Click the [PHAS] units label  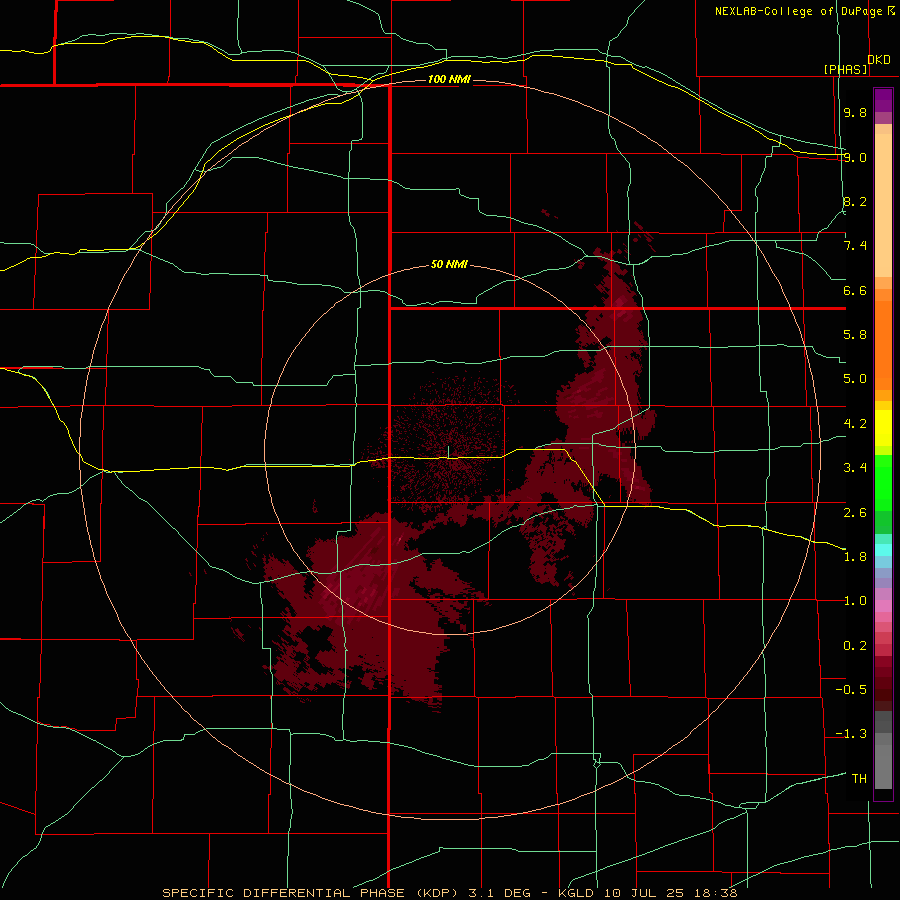point(845,69)
